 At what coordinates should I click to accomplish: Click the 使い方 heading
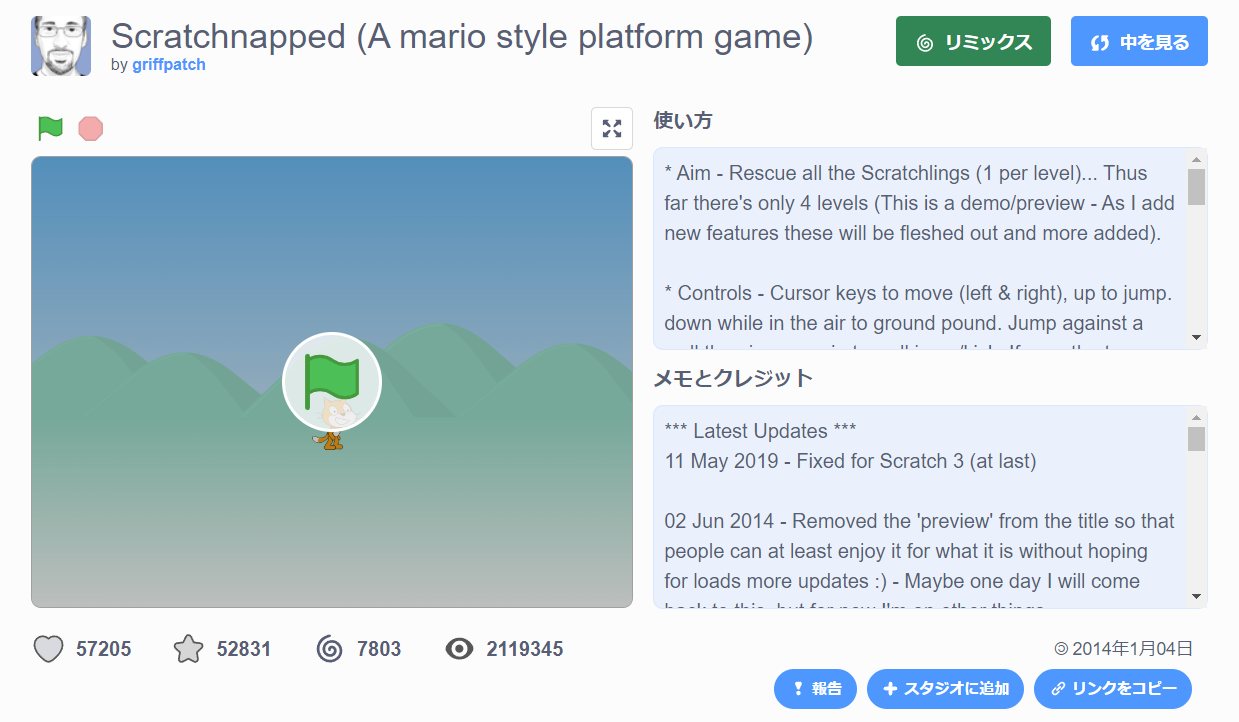pos(683,120)
